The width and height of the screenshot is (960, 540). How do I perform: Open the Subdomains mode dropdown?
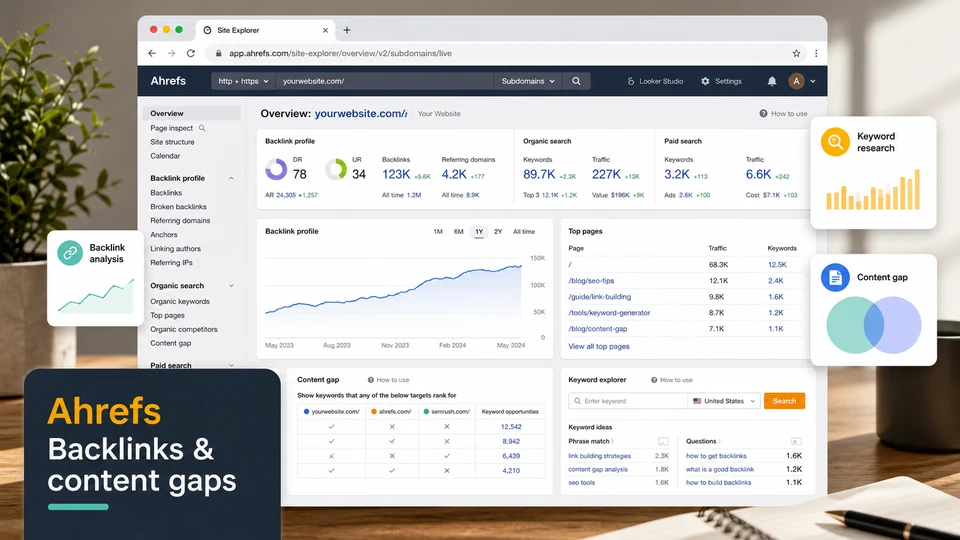pyautogui.click(x=528, y=81)
